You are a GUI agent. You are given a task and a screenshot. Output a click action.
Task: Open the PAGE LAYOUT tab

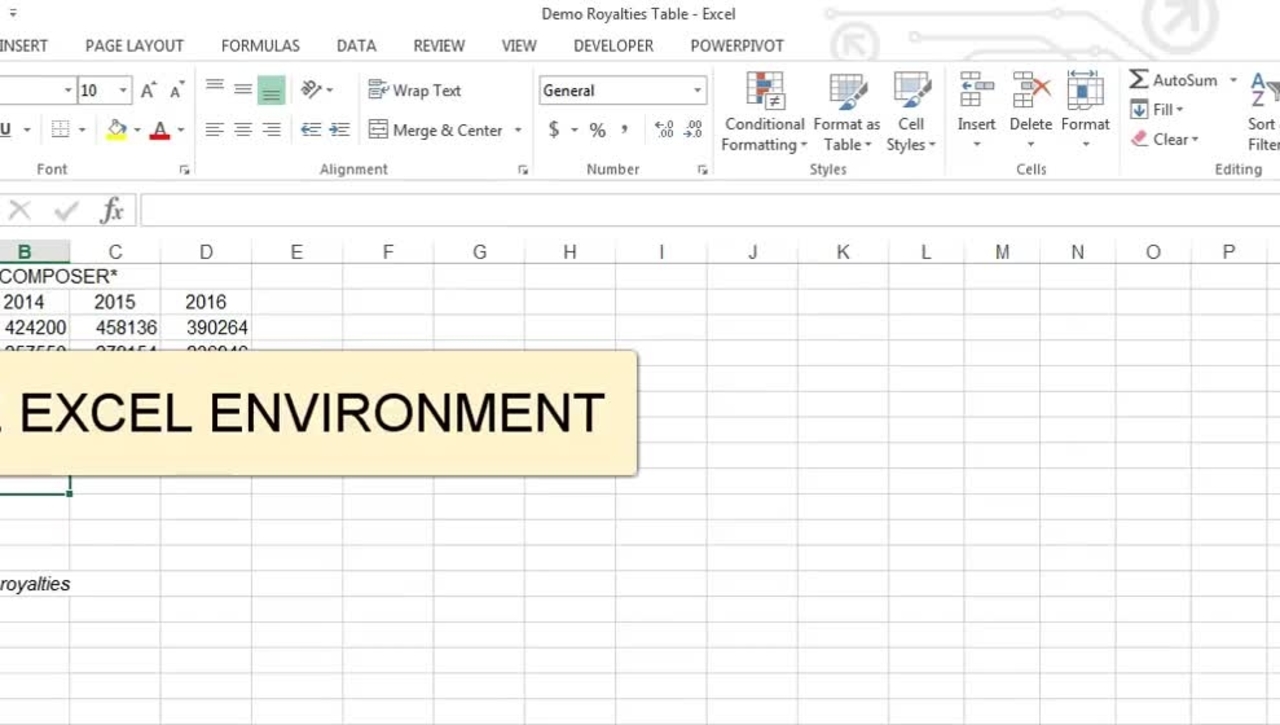[134, 46]
